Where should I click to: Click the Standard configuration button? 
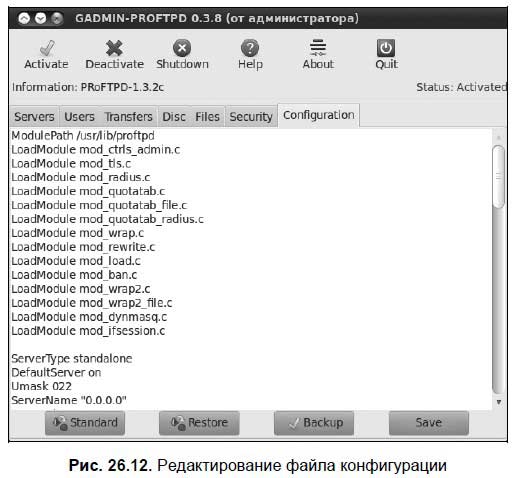[x=85, y=423]
